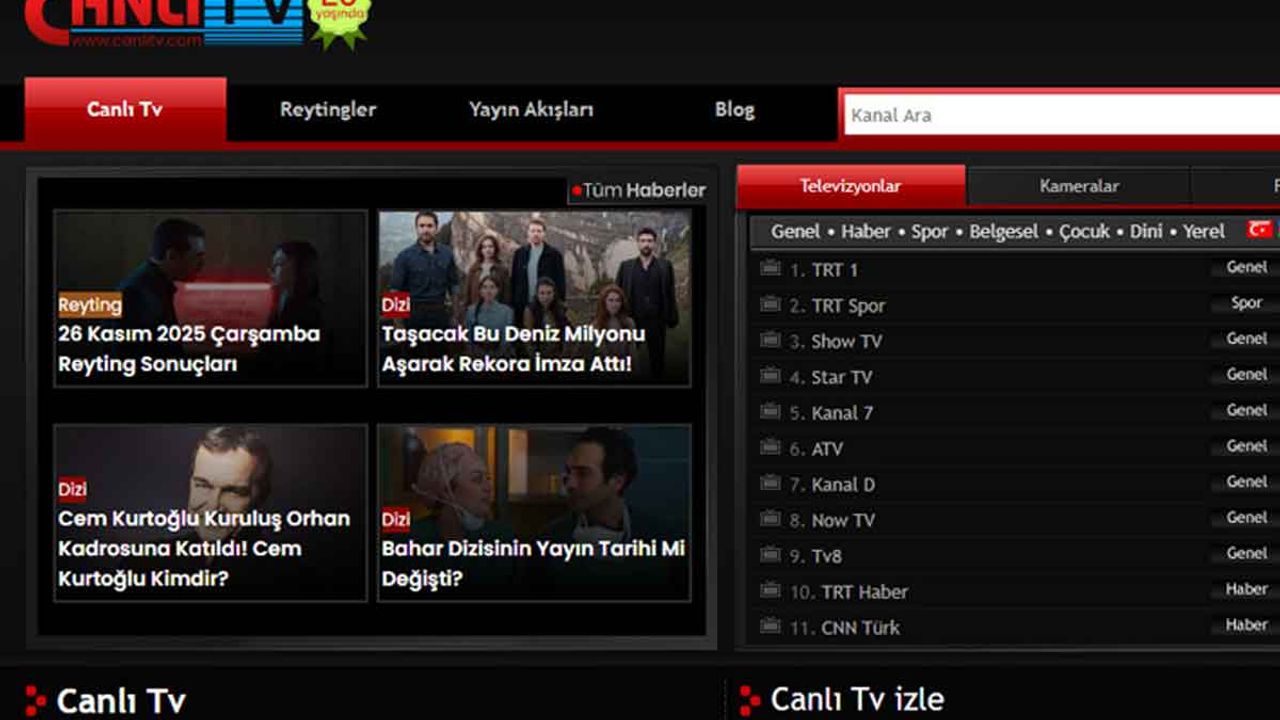1280x720 pixels.
Task: Click the TV icon next to CNN Türk
Action: pos(770,626)
